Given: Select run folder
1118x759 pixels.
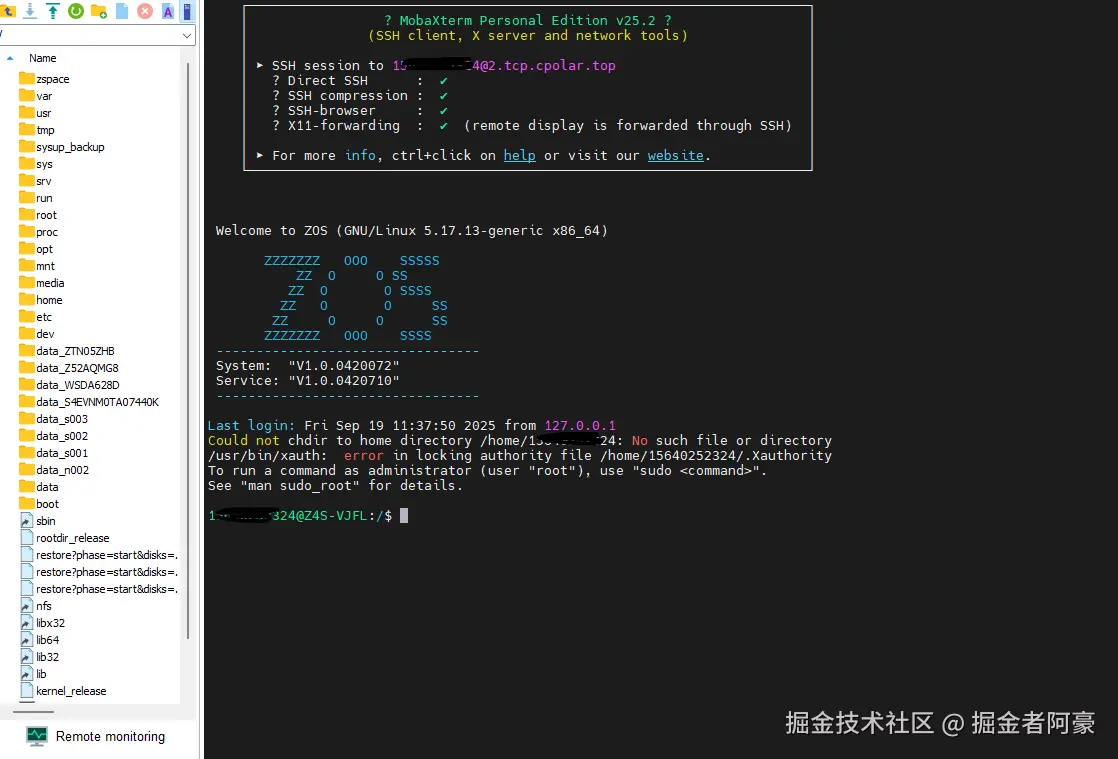Looking at the screenshot, I should tap(36, 198).
